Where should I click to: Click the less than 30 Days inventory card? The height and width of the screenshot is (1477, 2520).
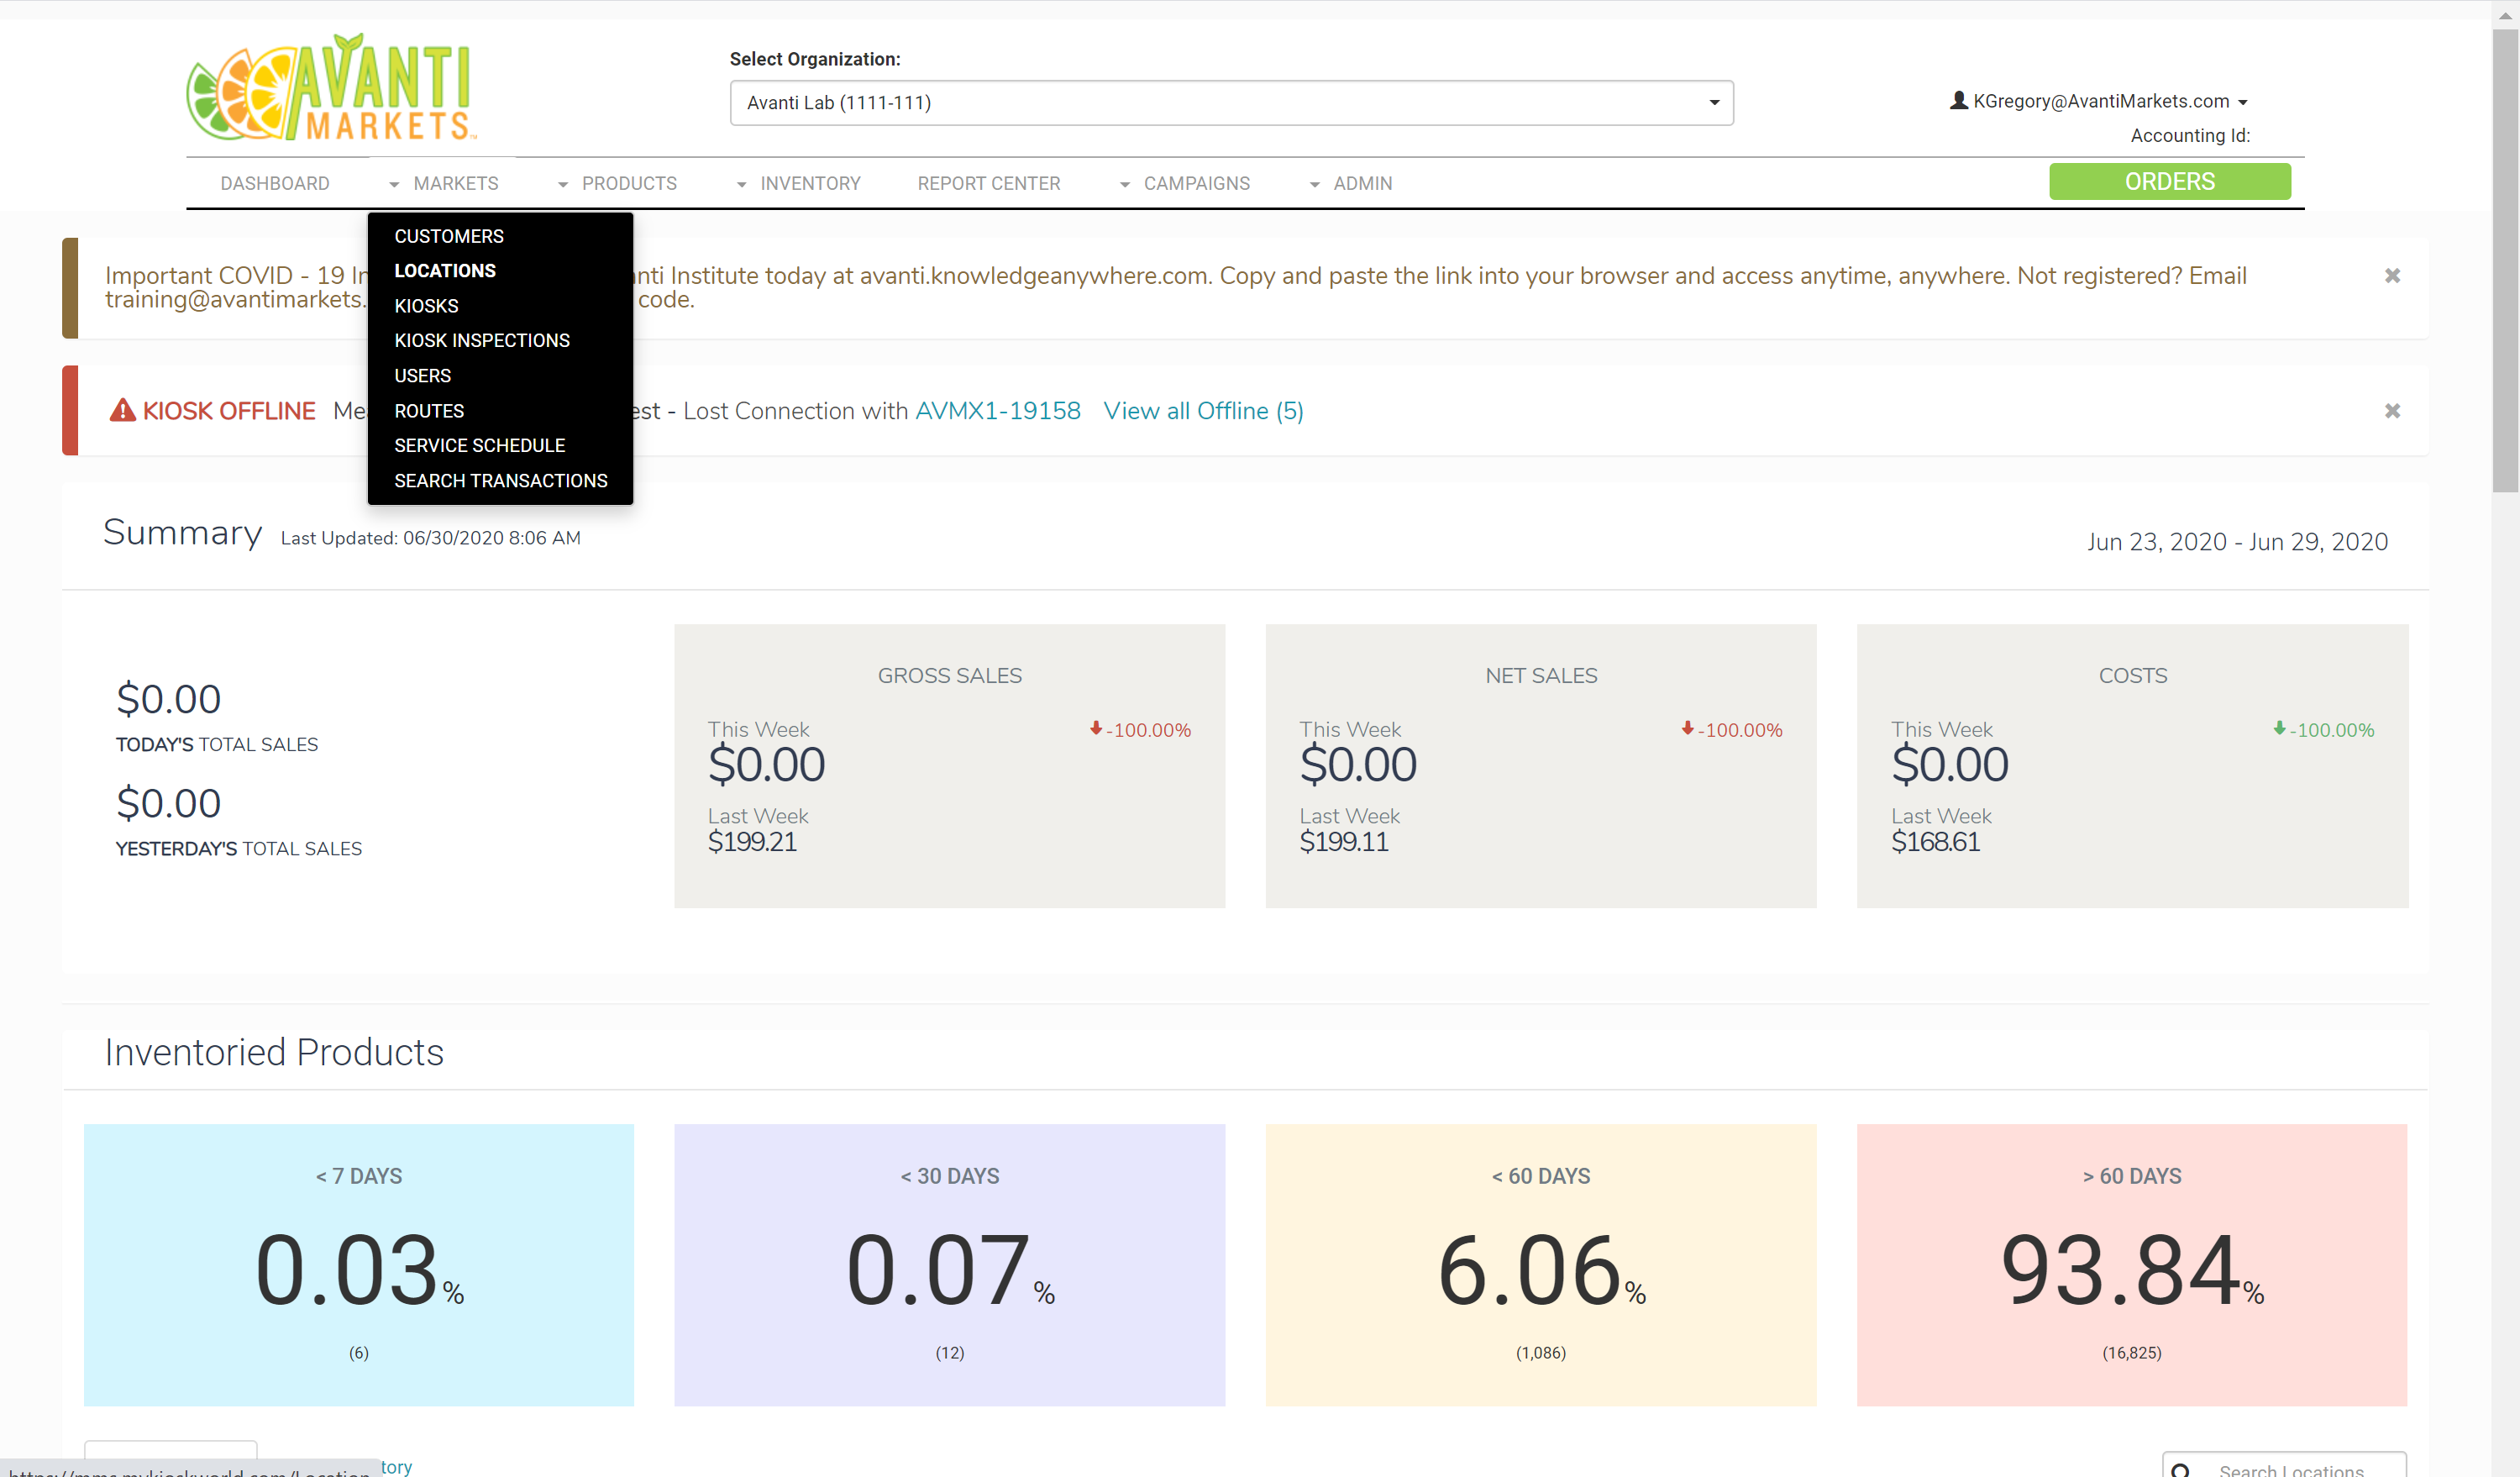click(x=949, y=1265)
